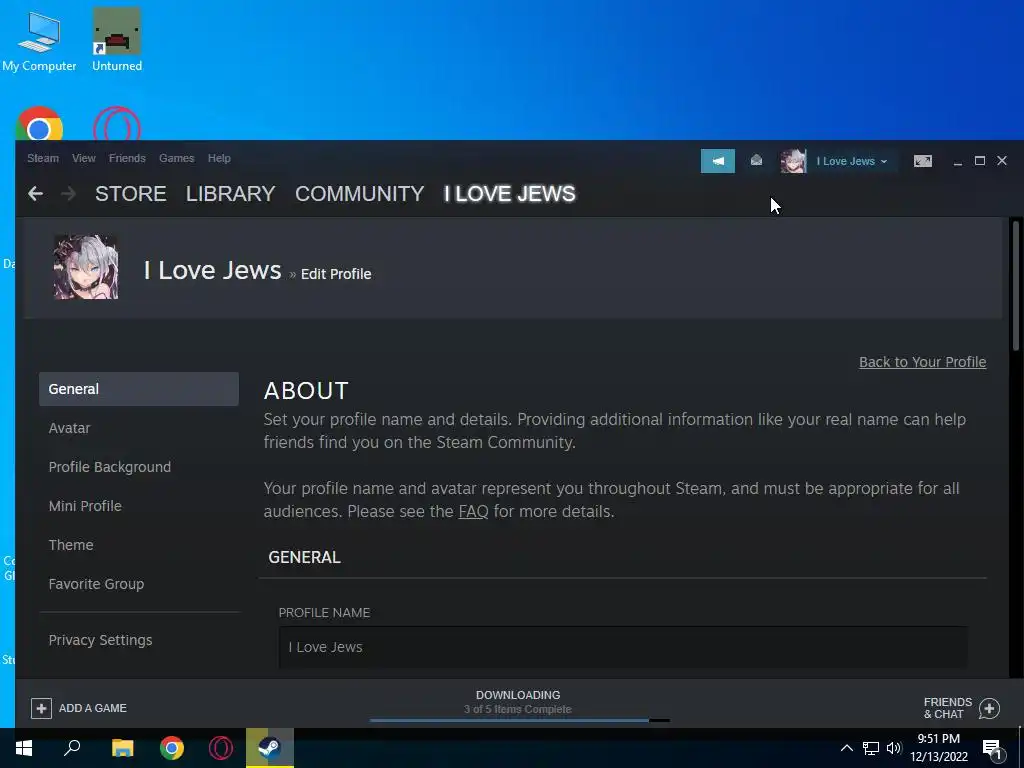Click the Steam taskbar icon

click(270, 748)
